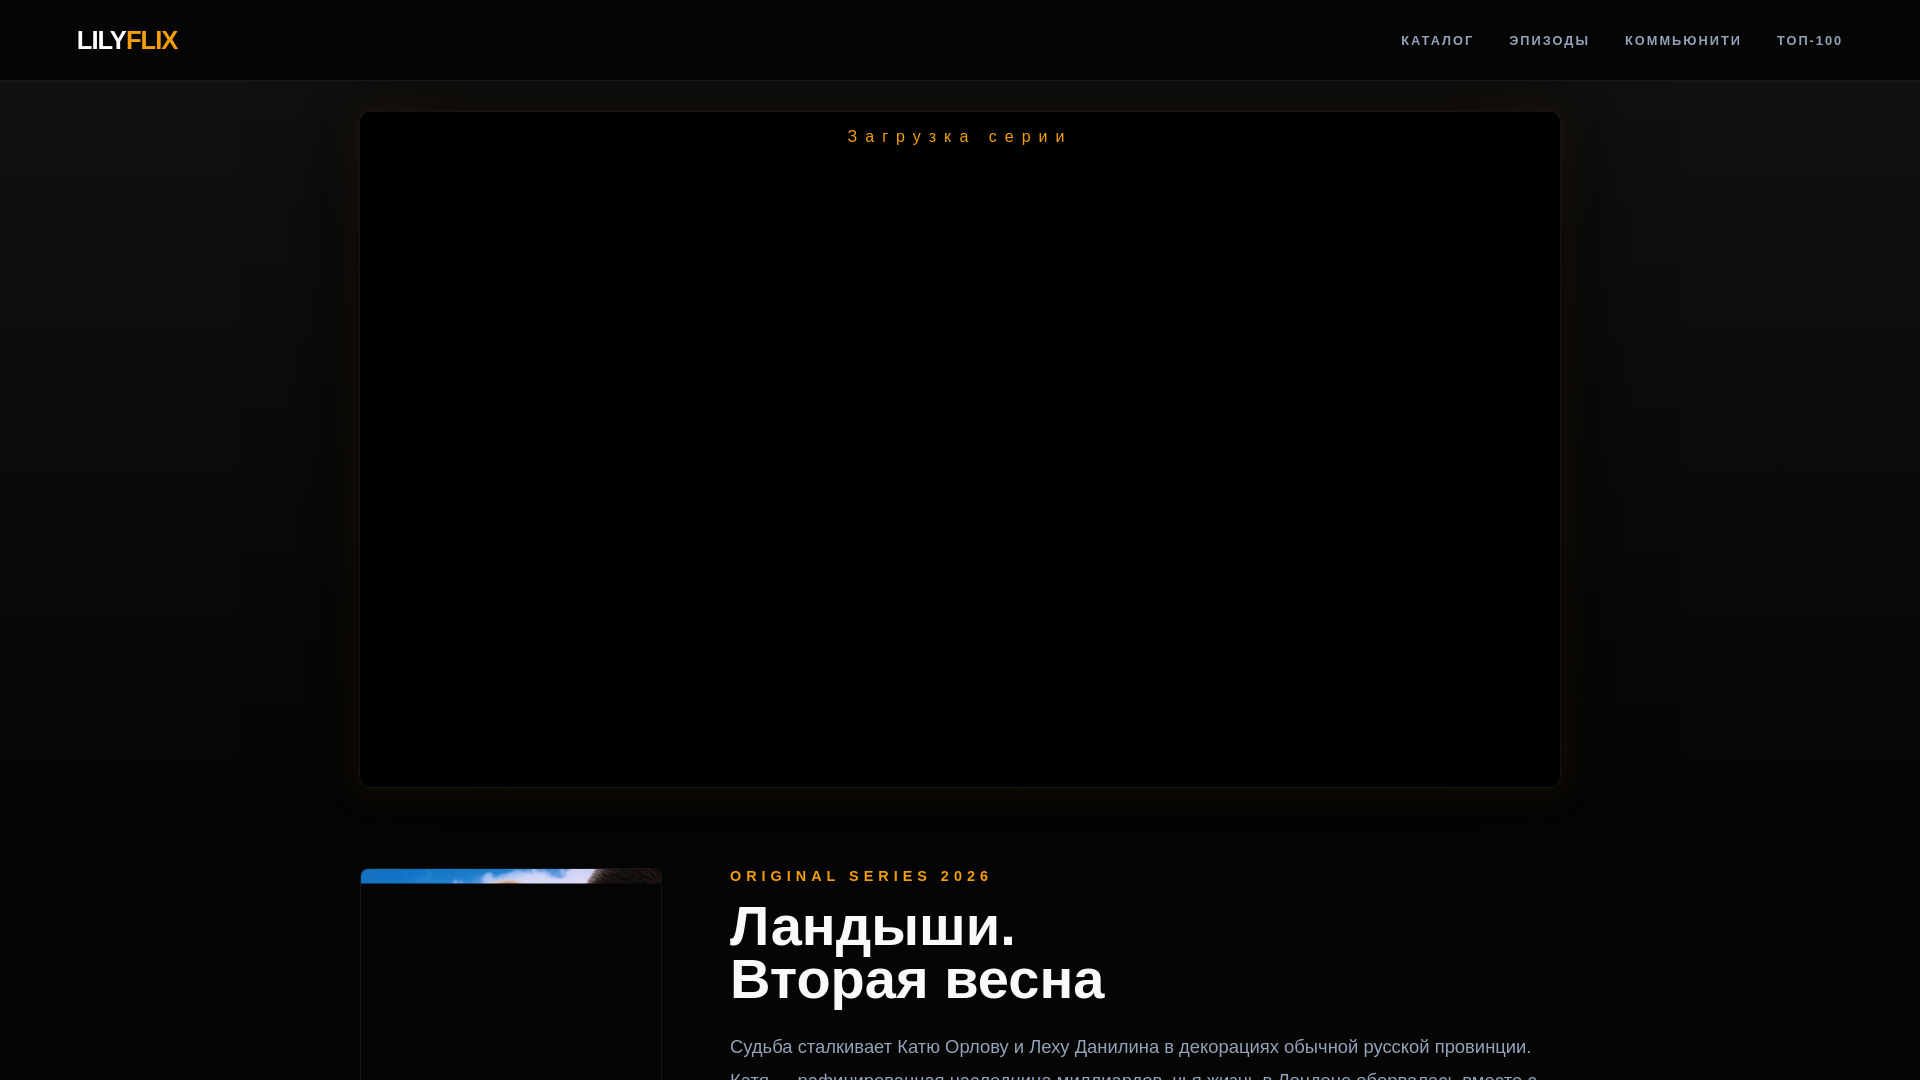Click the series poster thumbnail

(x=511, y=974)
